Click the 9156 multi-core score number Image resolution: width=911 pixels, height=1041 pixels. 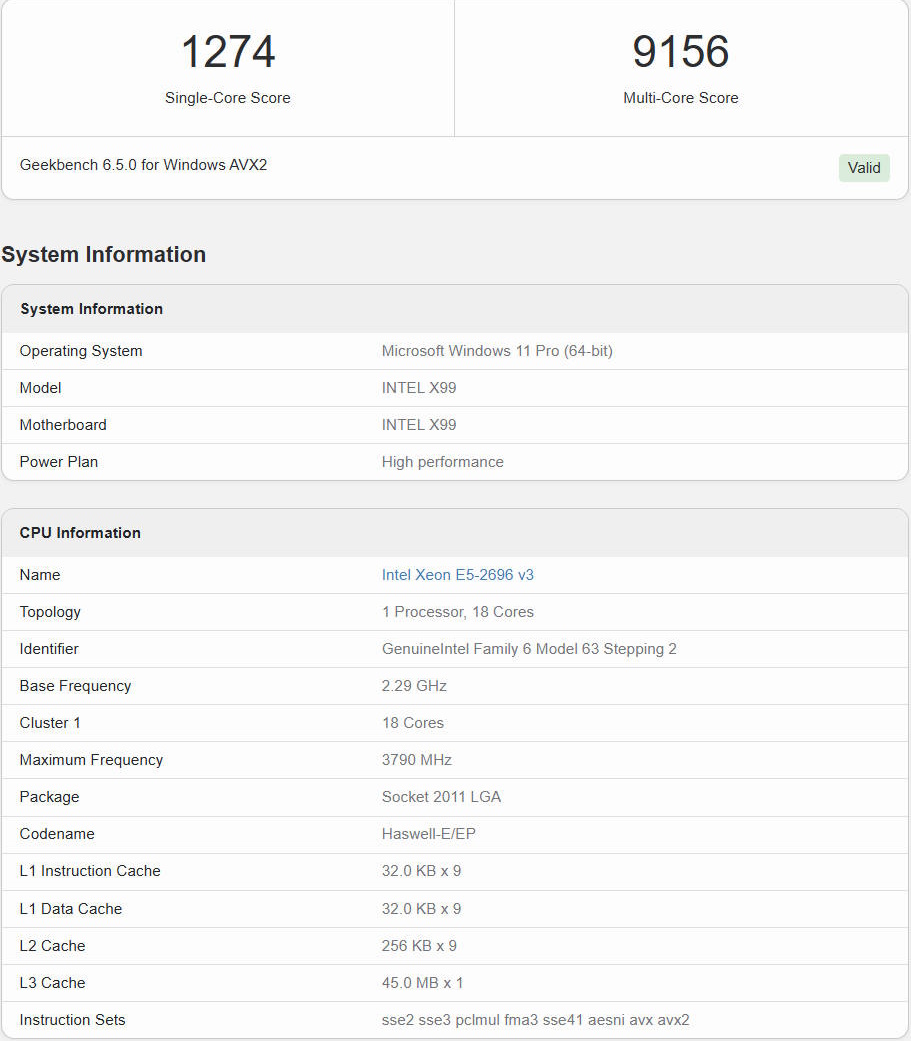680,52
